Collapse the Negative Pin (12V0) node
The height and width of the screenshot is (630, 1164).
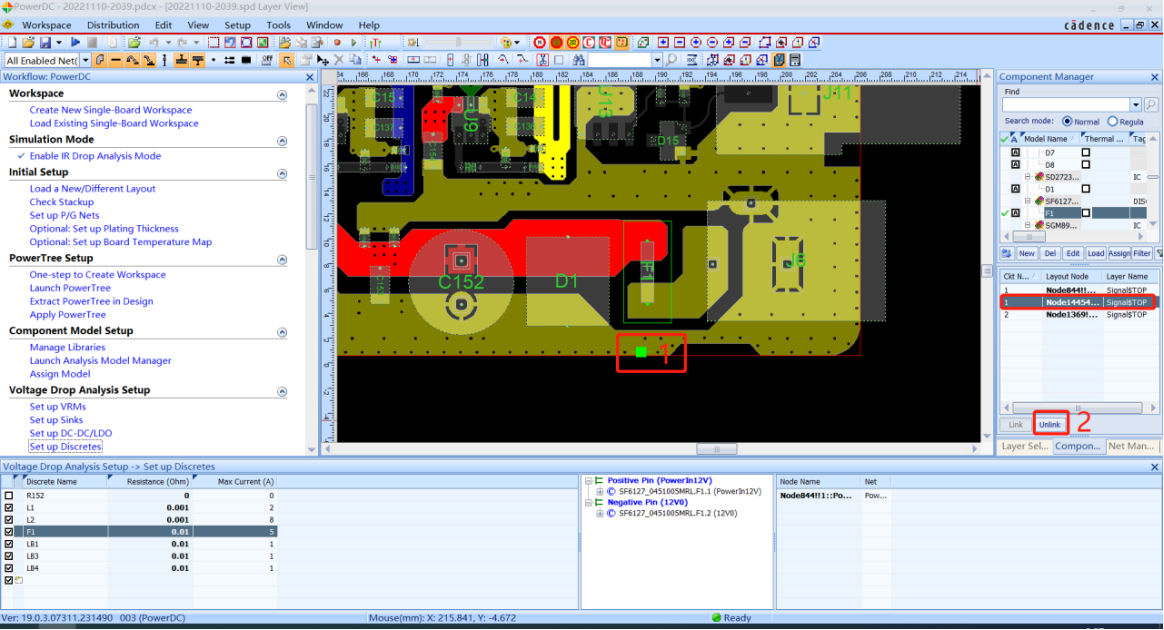[589, 502]
